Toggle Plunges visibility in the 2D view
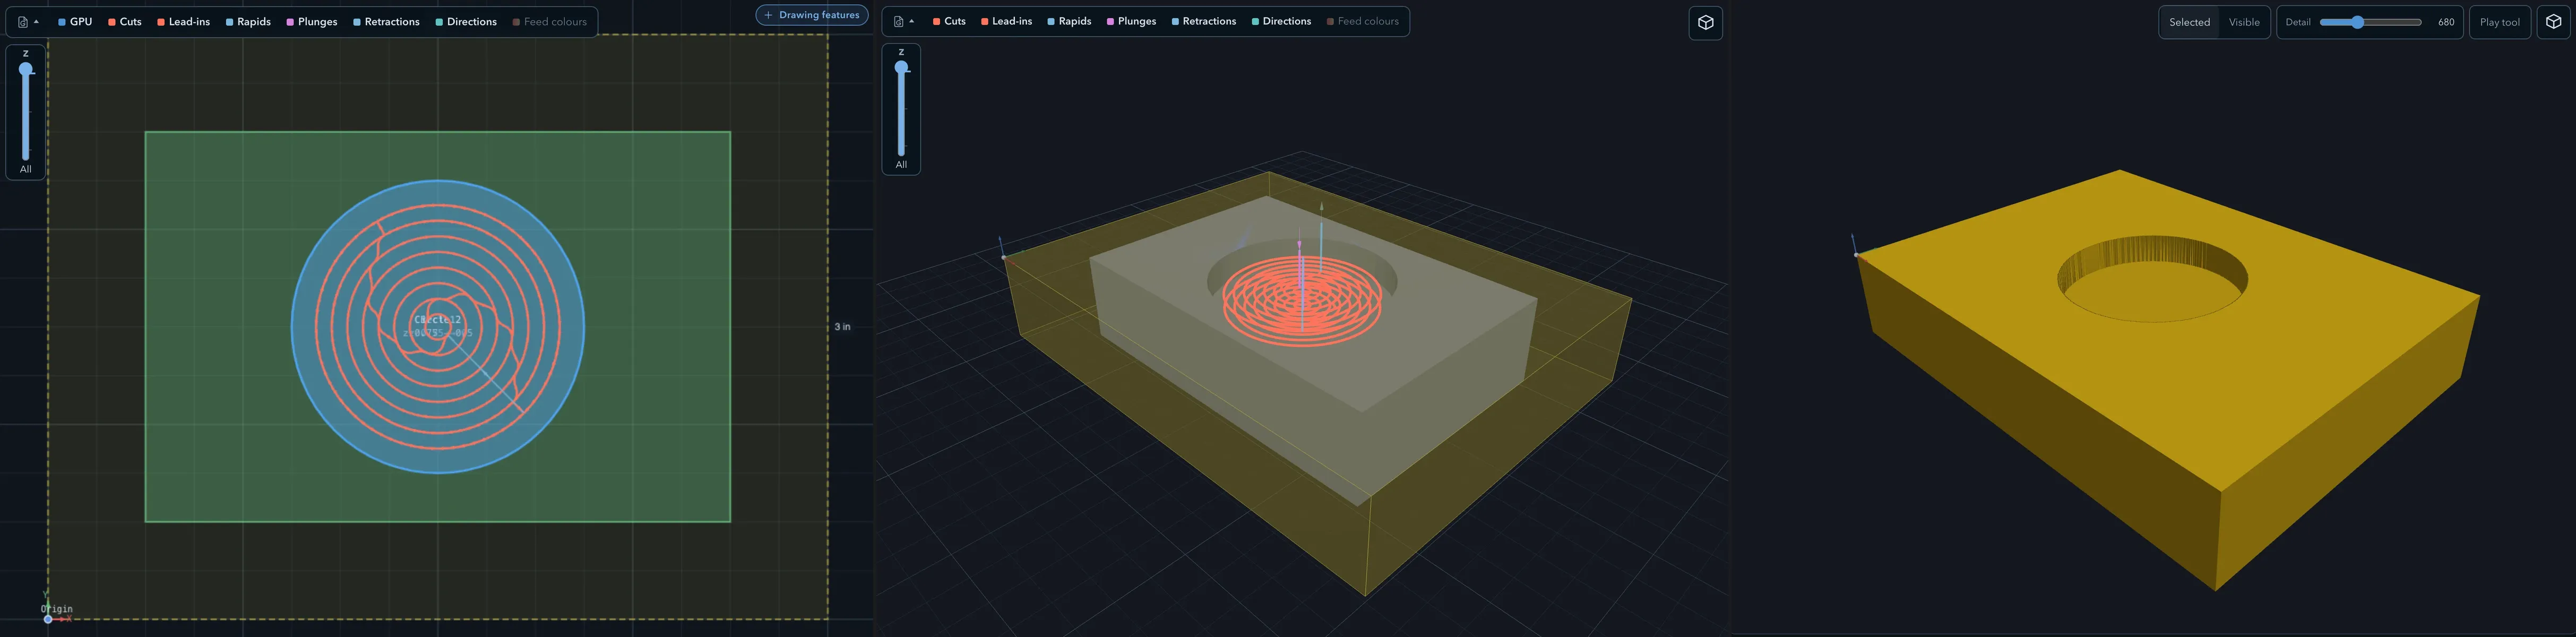The width and height of the screenshot is (2576, 637). click(x=312, y=22)
